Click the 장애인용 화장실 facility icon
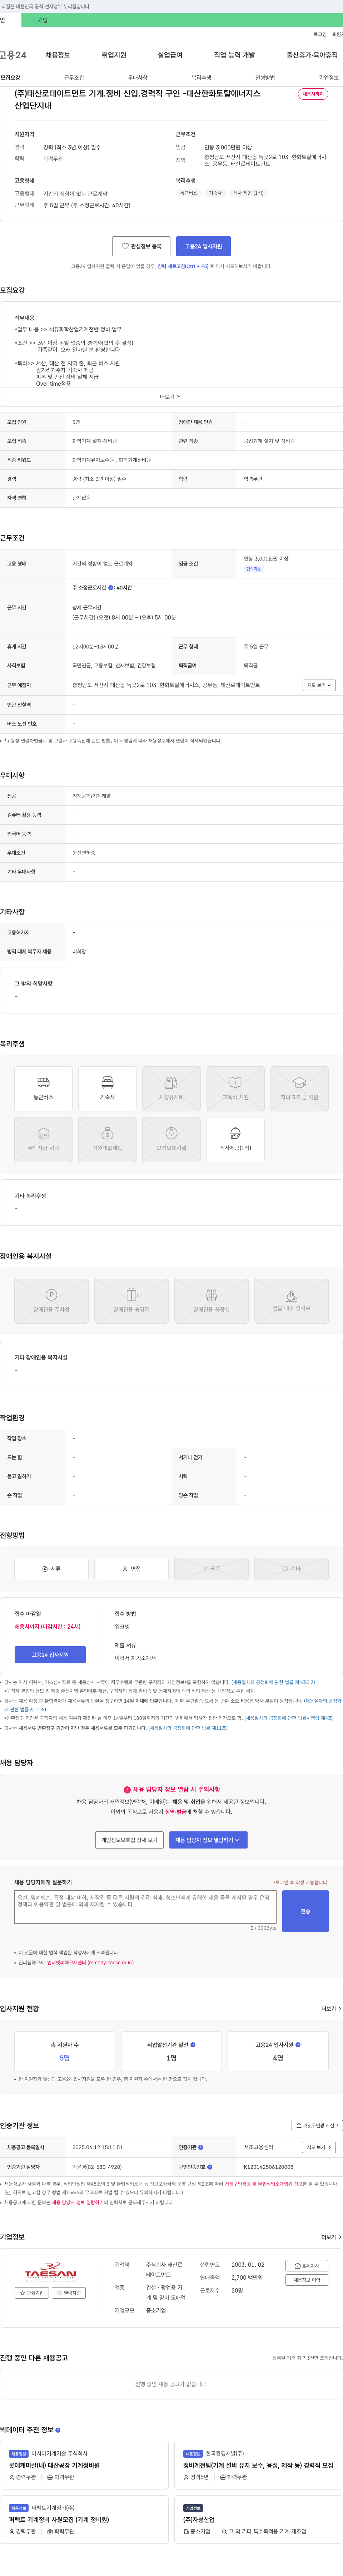The height and width of the screenshot is (2576, 343). pyautogui.click(x=212, y=1301)
